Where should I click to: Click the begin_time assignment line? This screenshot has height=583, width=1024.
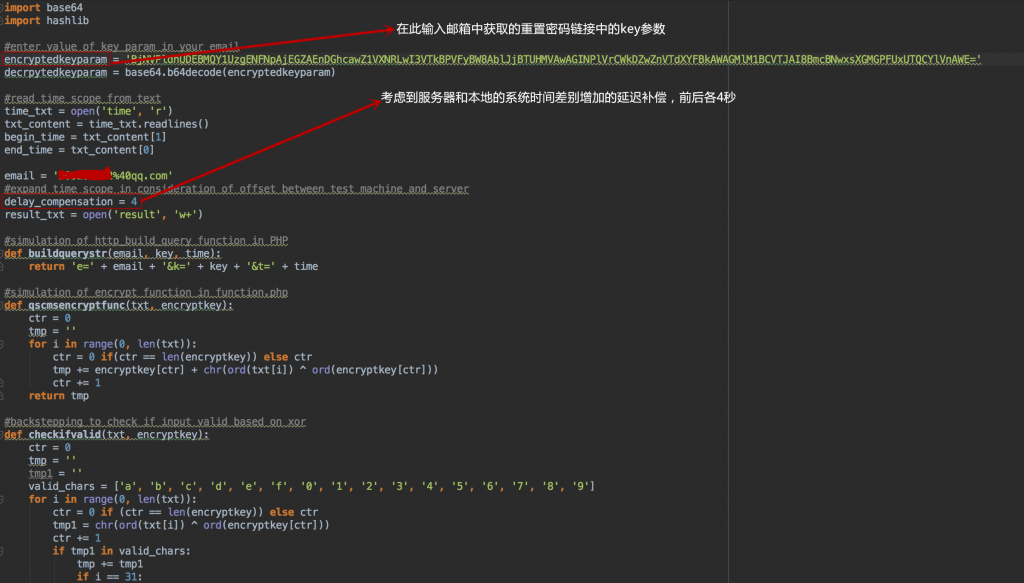coord(85,137)
